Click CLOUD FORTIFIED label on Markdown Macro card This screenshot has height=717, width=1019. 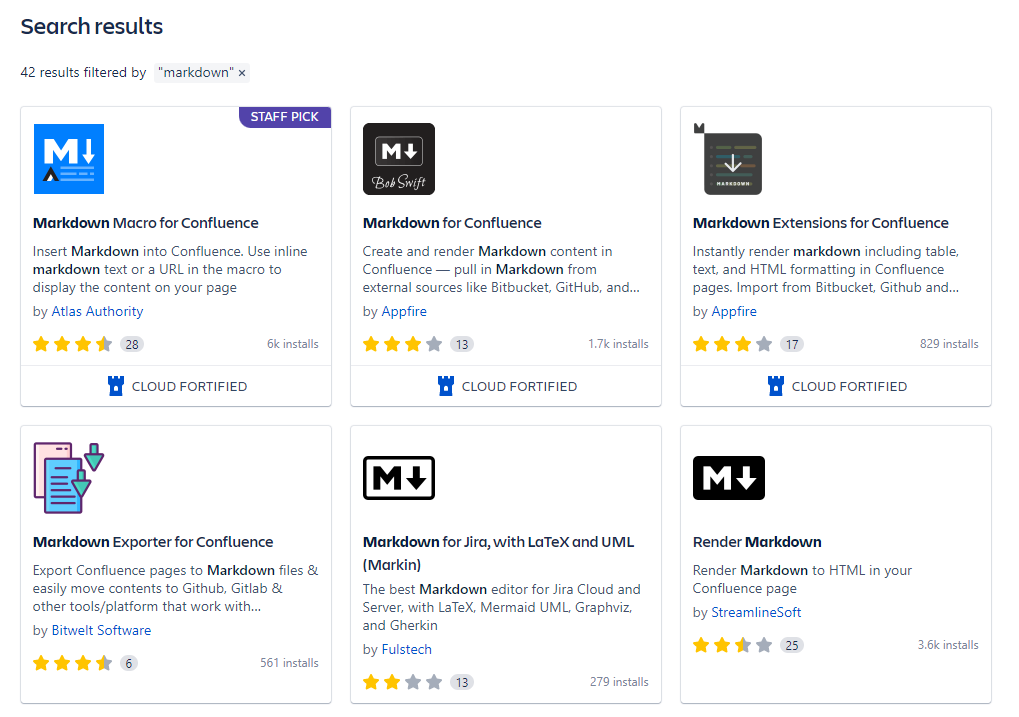190,387
